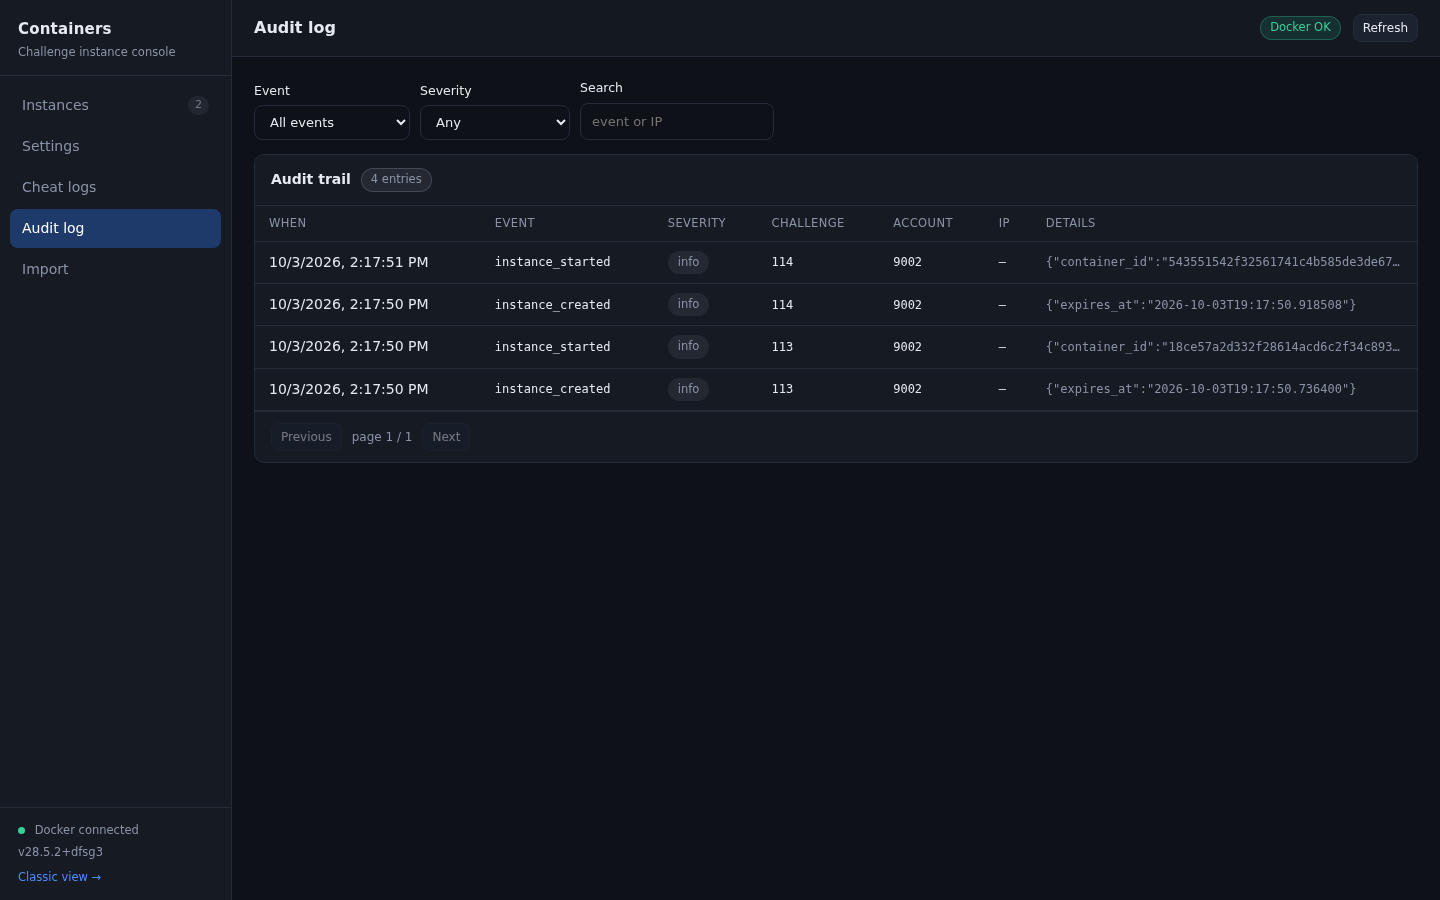Click details starting with container_id 543551542f
Screen dimensions: 1440x900
pyautogui.click(x=1223, y=262)
